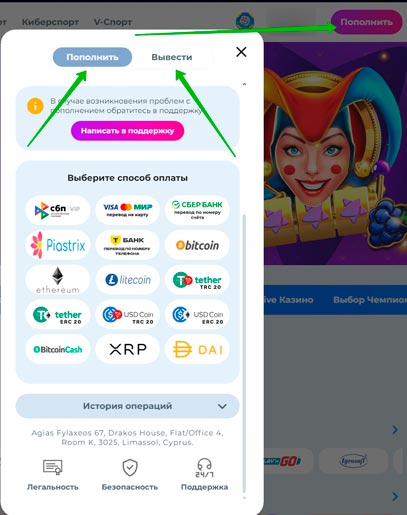This screenshot has width=407, height=515.
Task: Choose ethereum as payment method
Action: (x=58, y=280)
